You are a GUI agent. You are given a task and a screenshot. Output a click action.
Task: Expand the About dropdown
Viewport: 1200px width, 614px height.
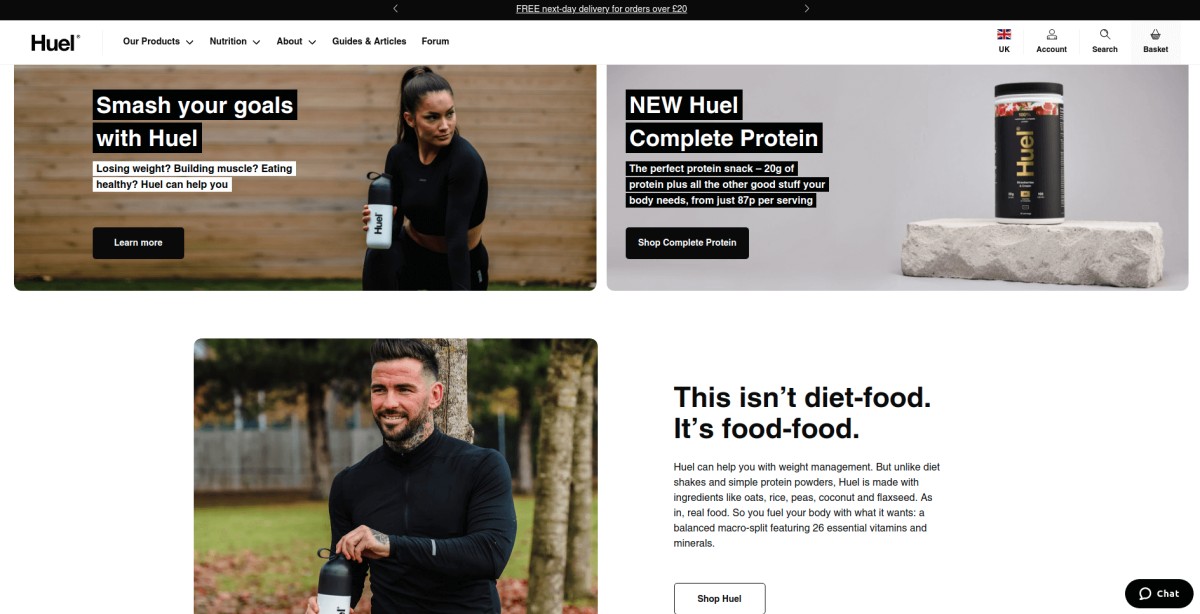tap(296, 42)
